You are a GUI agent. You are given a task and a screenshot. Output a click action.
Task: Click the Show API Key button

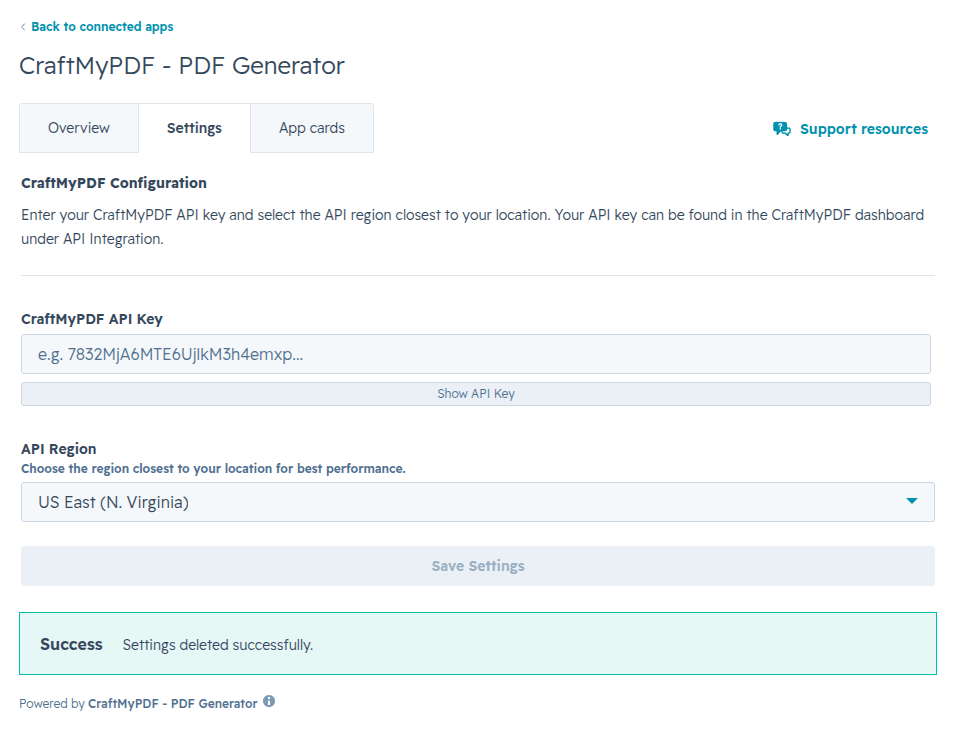coord(476,394)
